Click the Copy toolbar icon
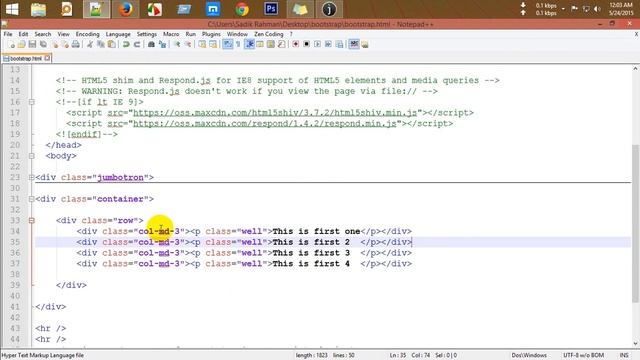The height and width of the screenshot is (360, 640). coord(100,44)
